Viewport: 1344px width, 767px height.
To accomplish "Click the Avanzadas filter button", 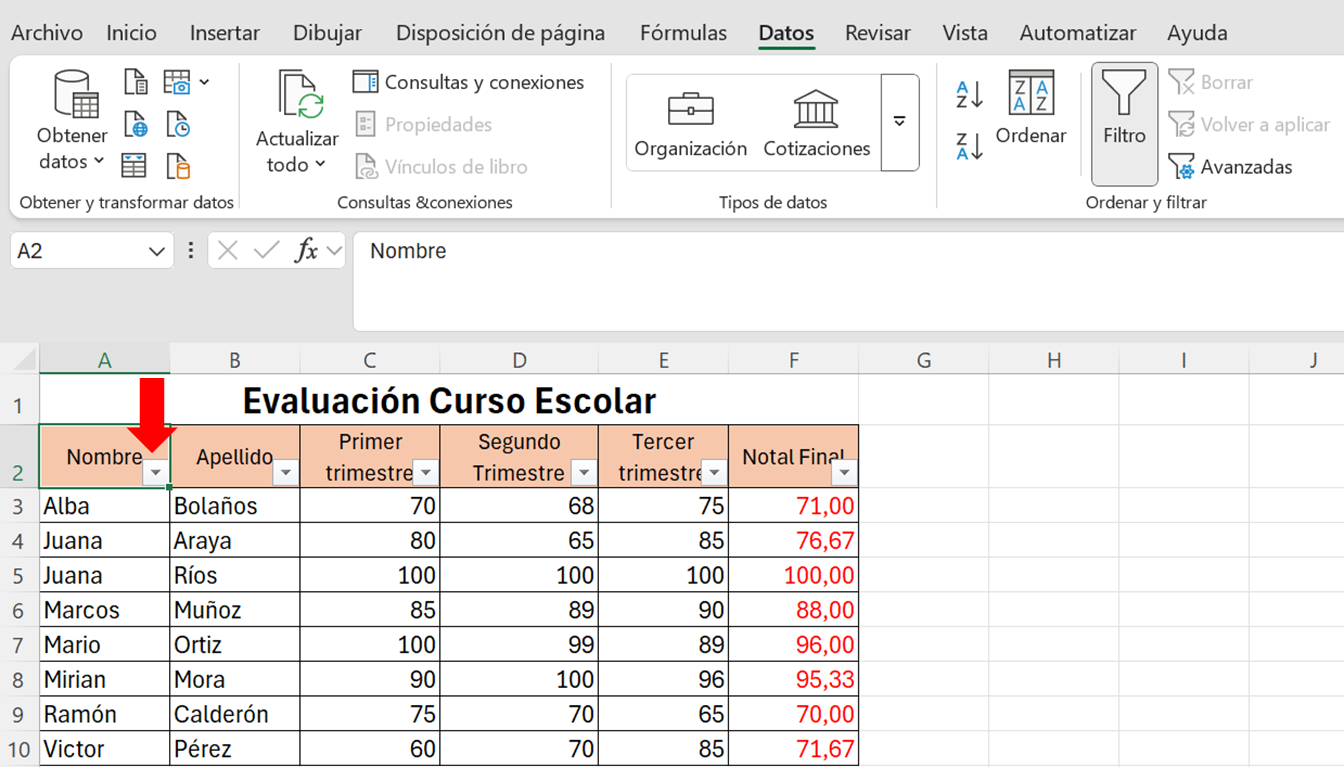I will coord(1232,167).
